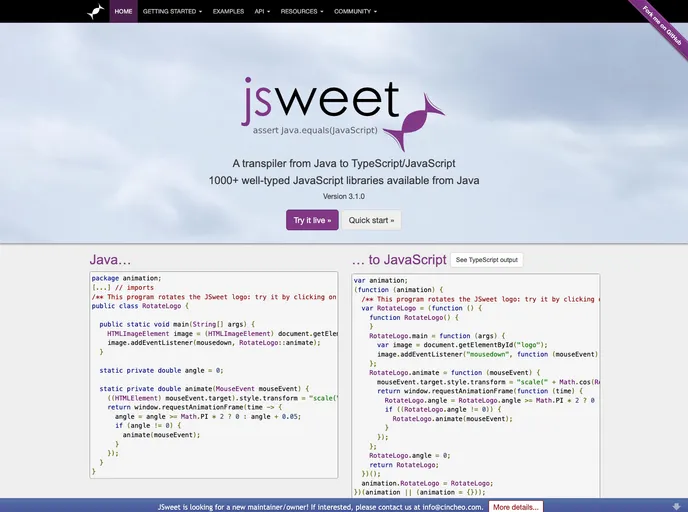This screenshot has width=688, height=512.
Task: Click the maintainer notice text in bottom banner
Action: click(x=320, y=507)
